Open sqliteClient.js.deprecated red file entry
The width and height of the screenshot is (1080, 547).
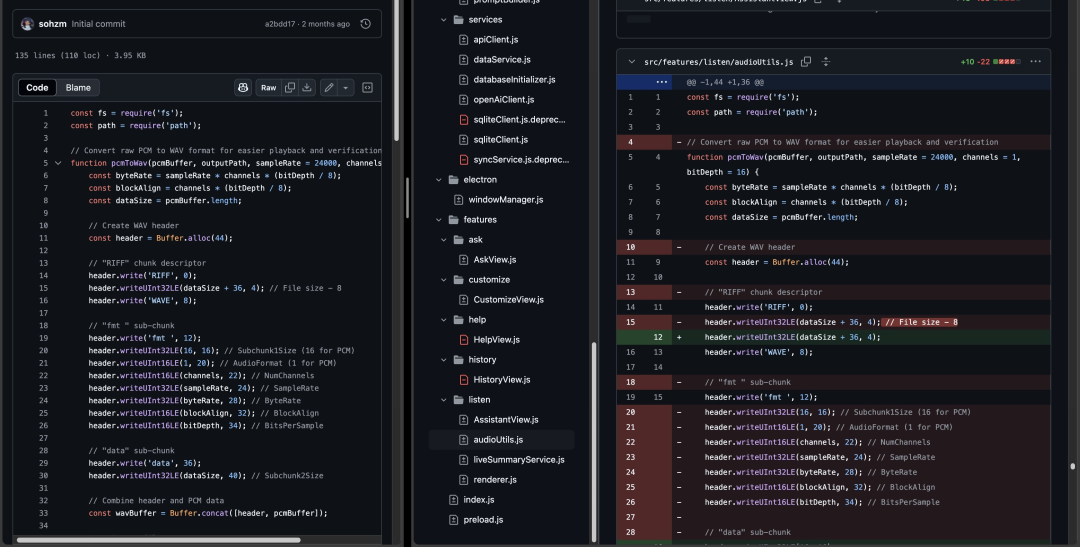pyautogui.click(x=519, y=120)
